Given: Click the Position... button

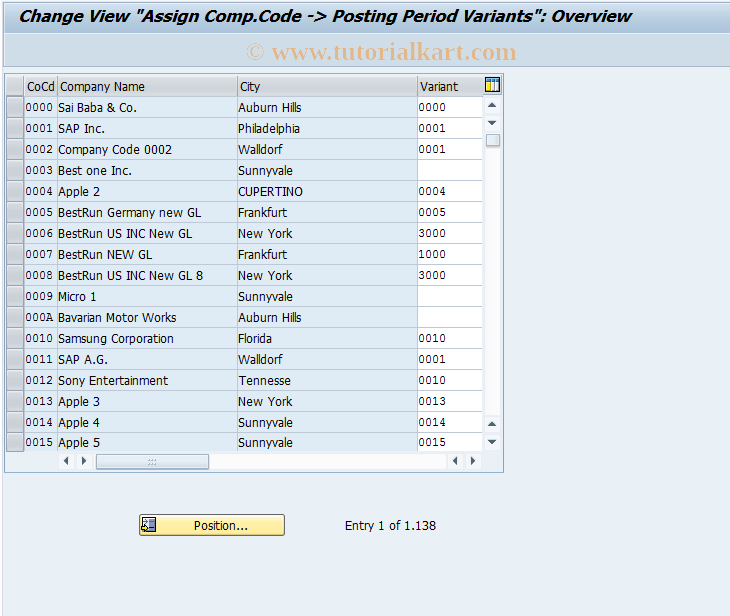Looking at the screenshot, I should pyautogui.click(x=212, y=525).
